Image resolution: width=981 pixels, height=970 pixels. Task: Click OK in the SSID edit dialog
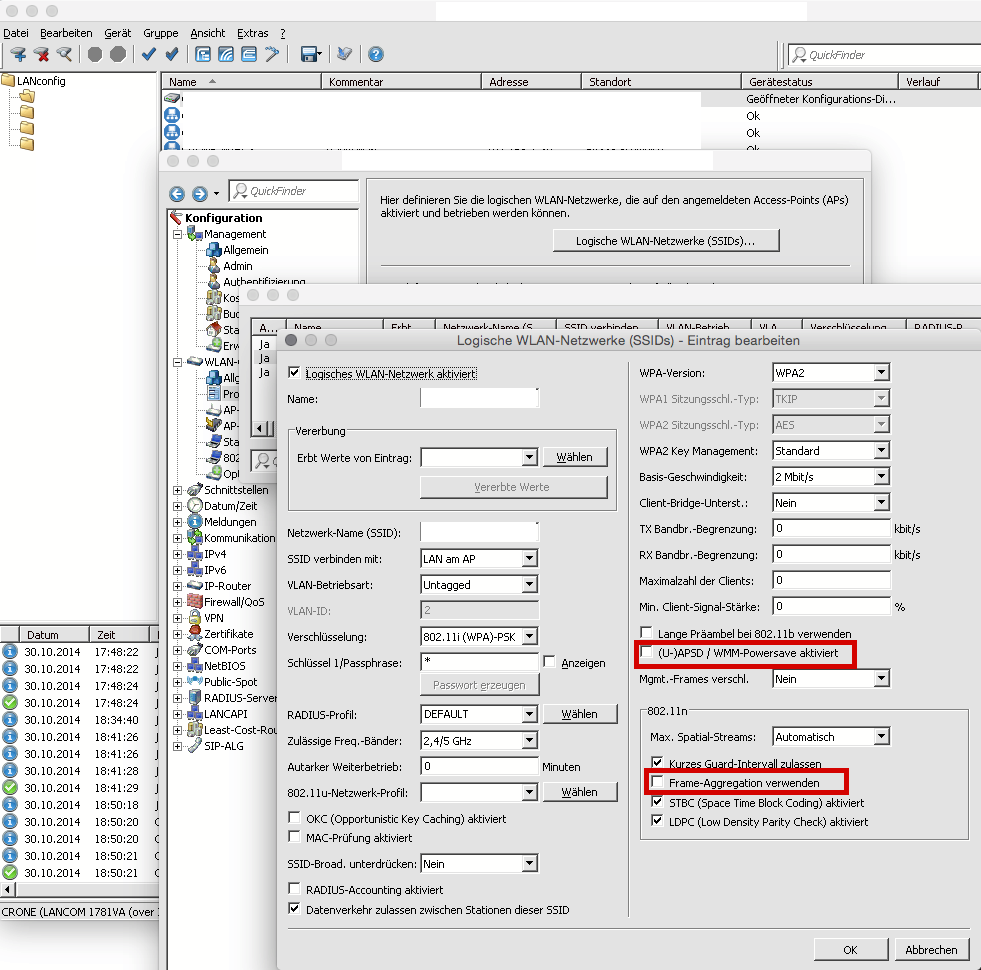pyautogui.click(x=850, y=949)
